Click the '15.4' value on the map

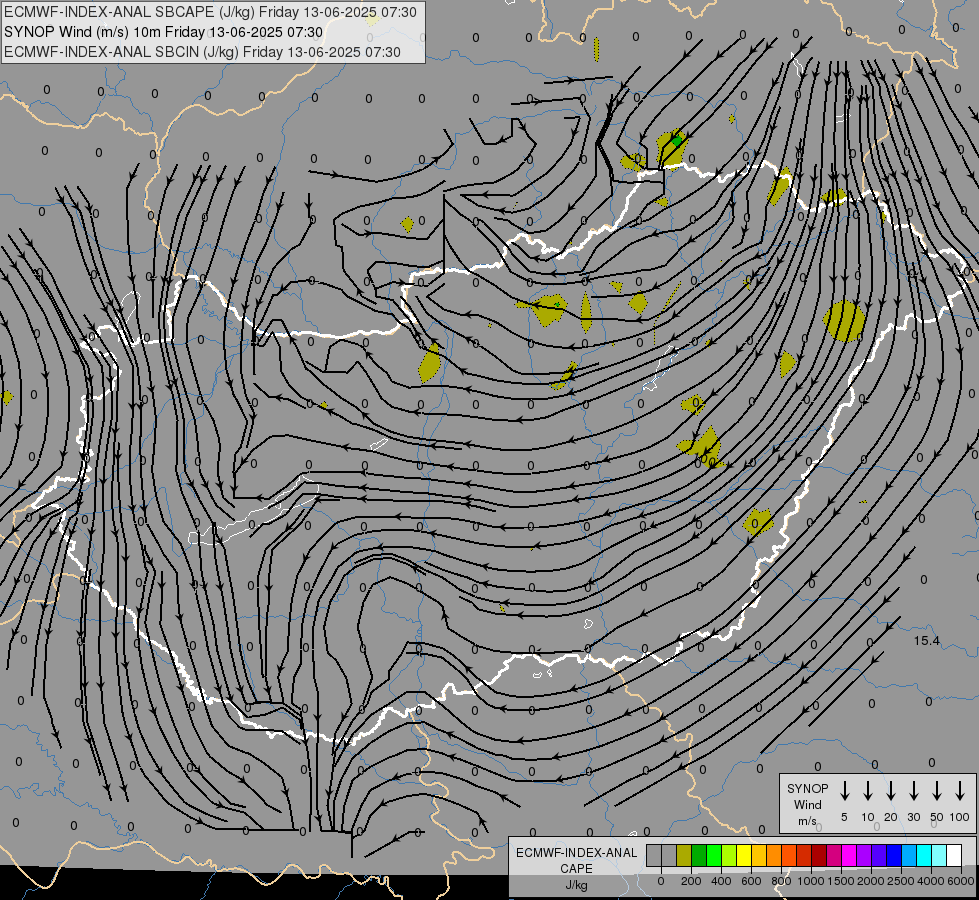coord(927,641)
